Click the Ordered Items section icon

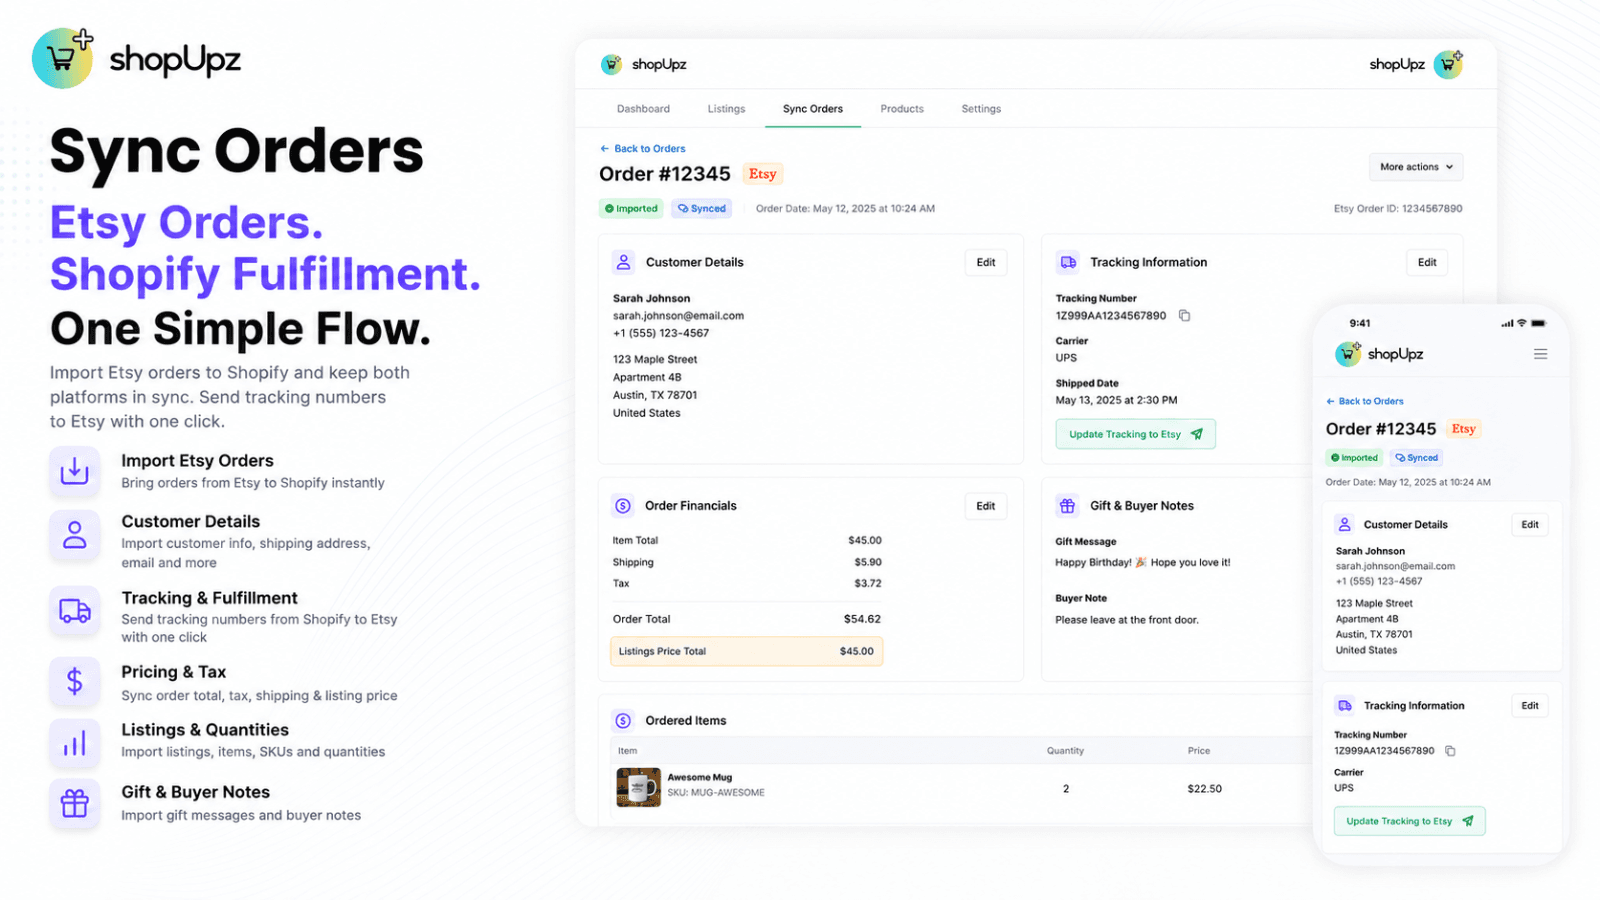623,720
